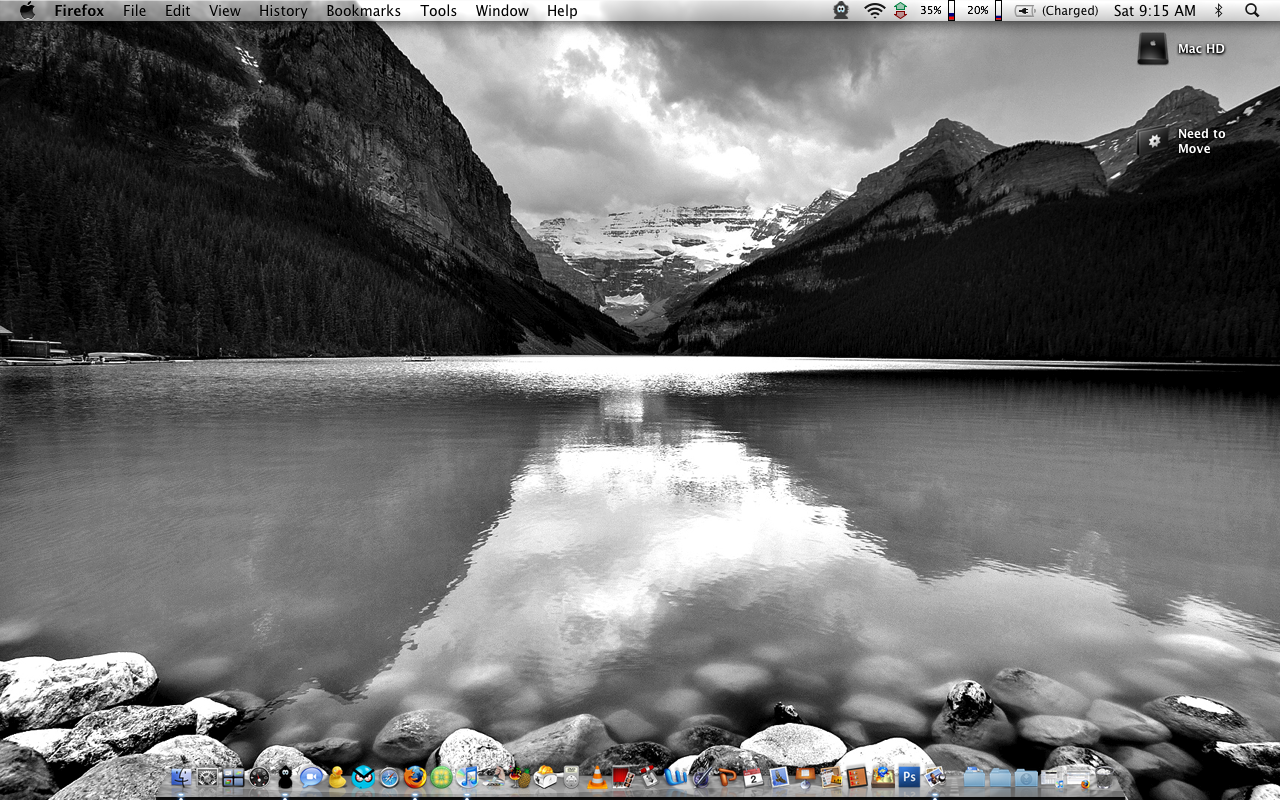Open the pineapple cocktail dock icon
The image size is (1280, 800).
click(519, 777)
